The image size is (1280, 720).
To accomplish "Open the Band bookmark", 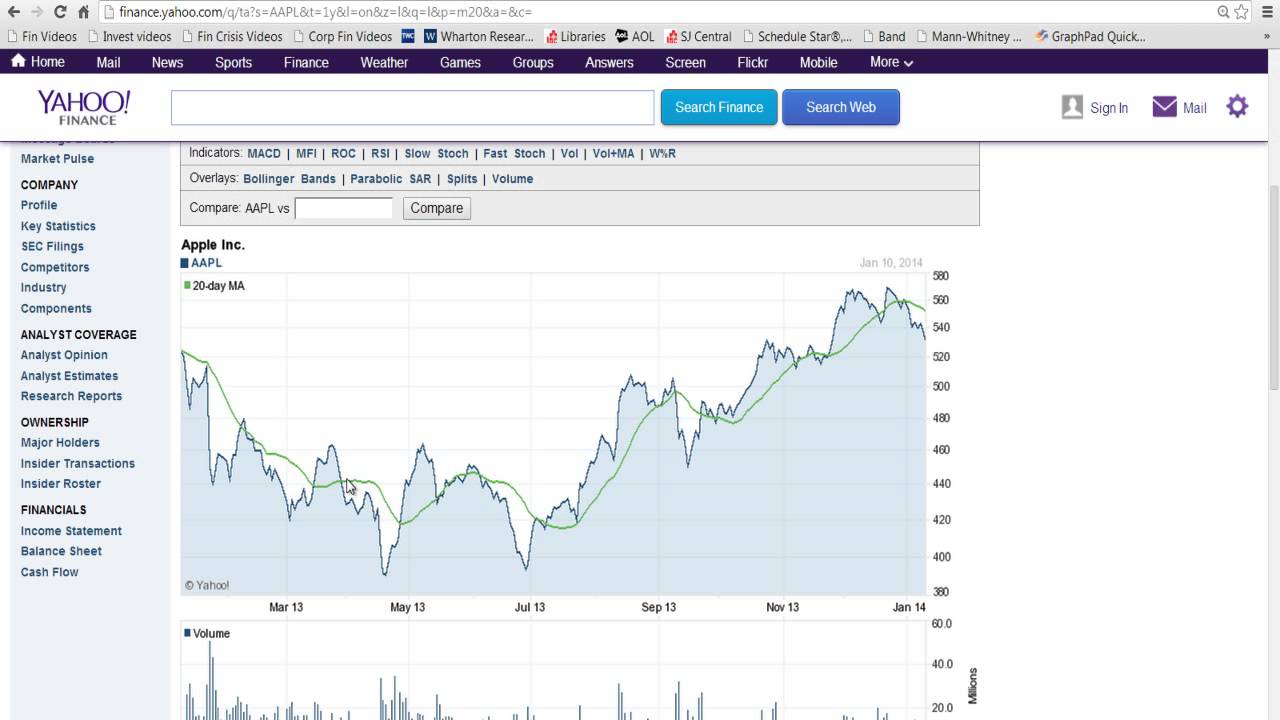I will point(883,36).
